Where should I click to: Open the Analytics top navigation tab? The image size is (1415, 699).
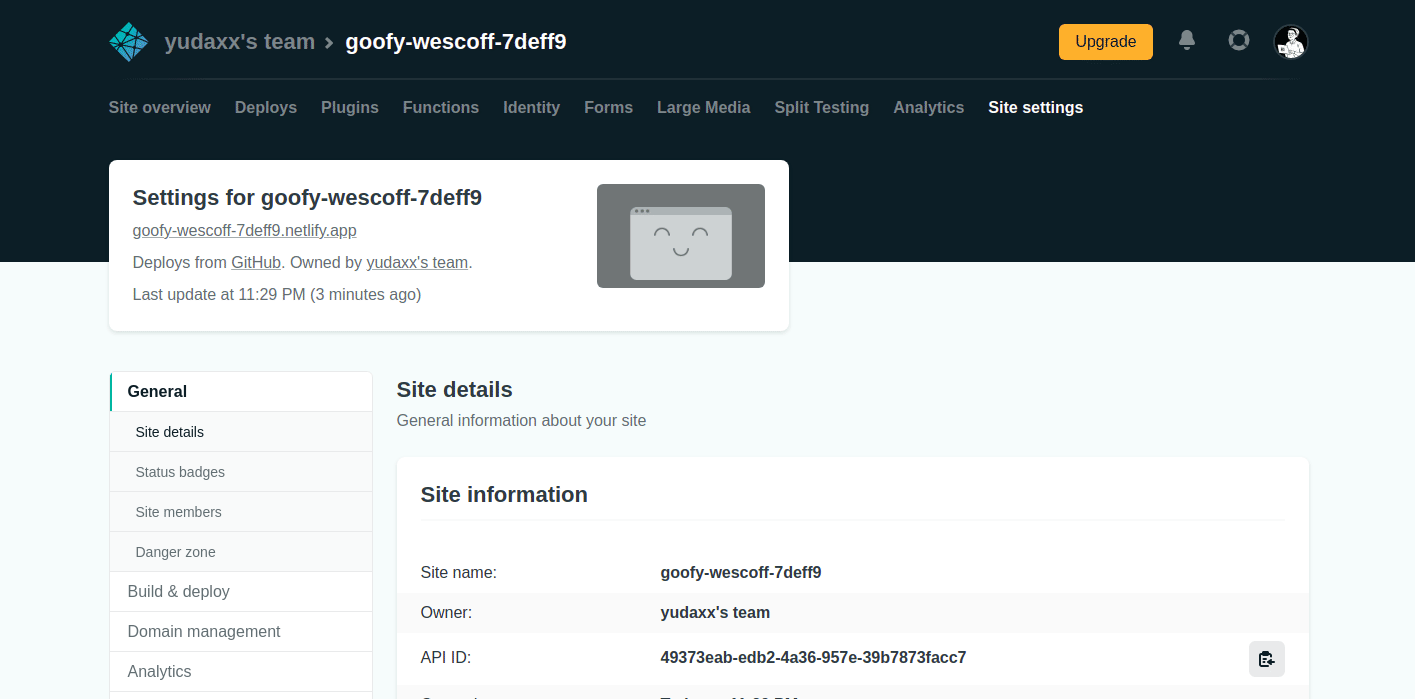929,107
